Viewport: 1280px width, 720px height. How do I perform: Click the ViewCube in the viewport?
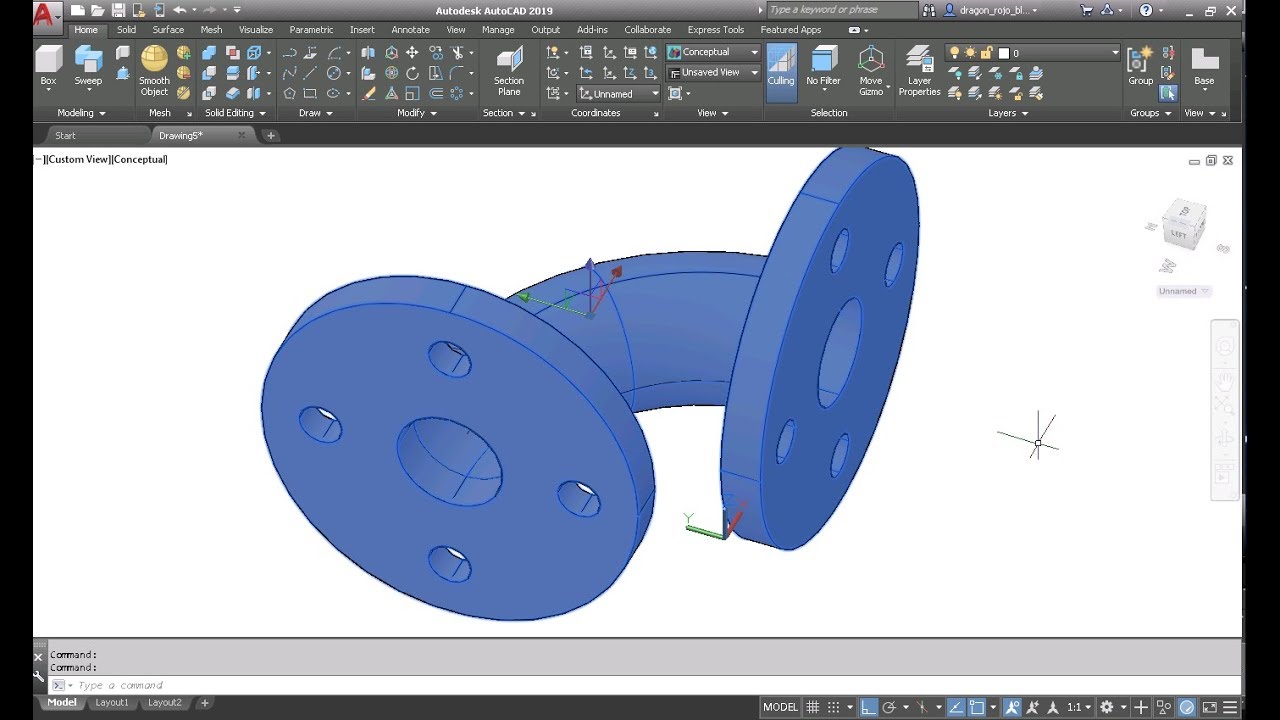click(1186, 226)
